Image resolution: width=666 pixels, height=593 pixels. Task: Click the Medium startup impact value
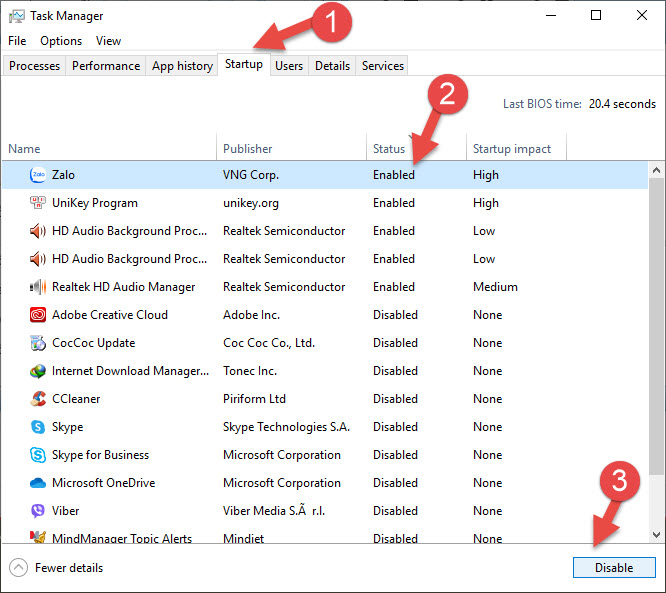click(495, 287)
